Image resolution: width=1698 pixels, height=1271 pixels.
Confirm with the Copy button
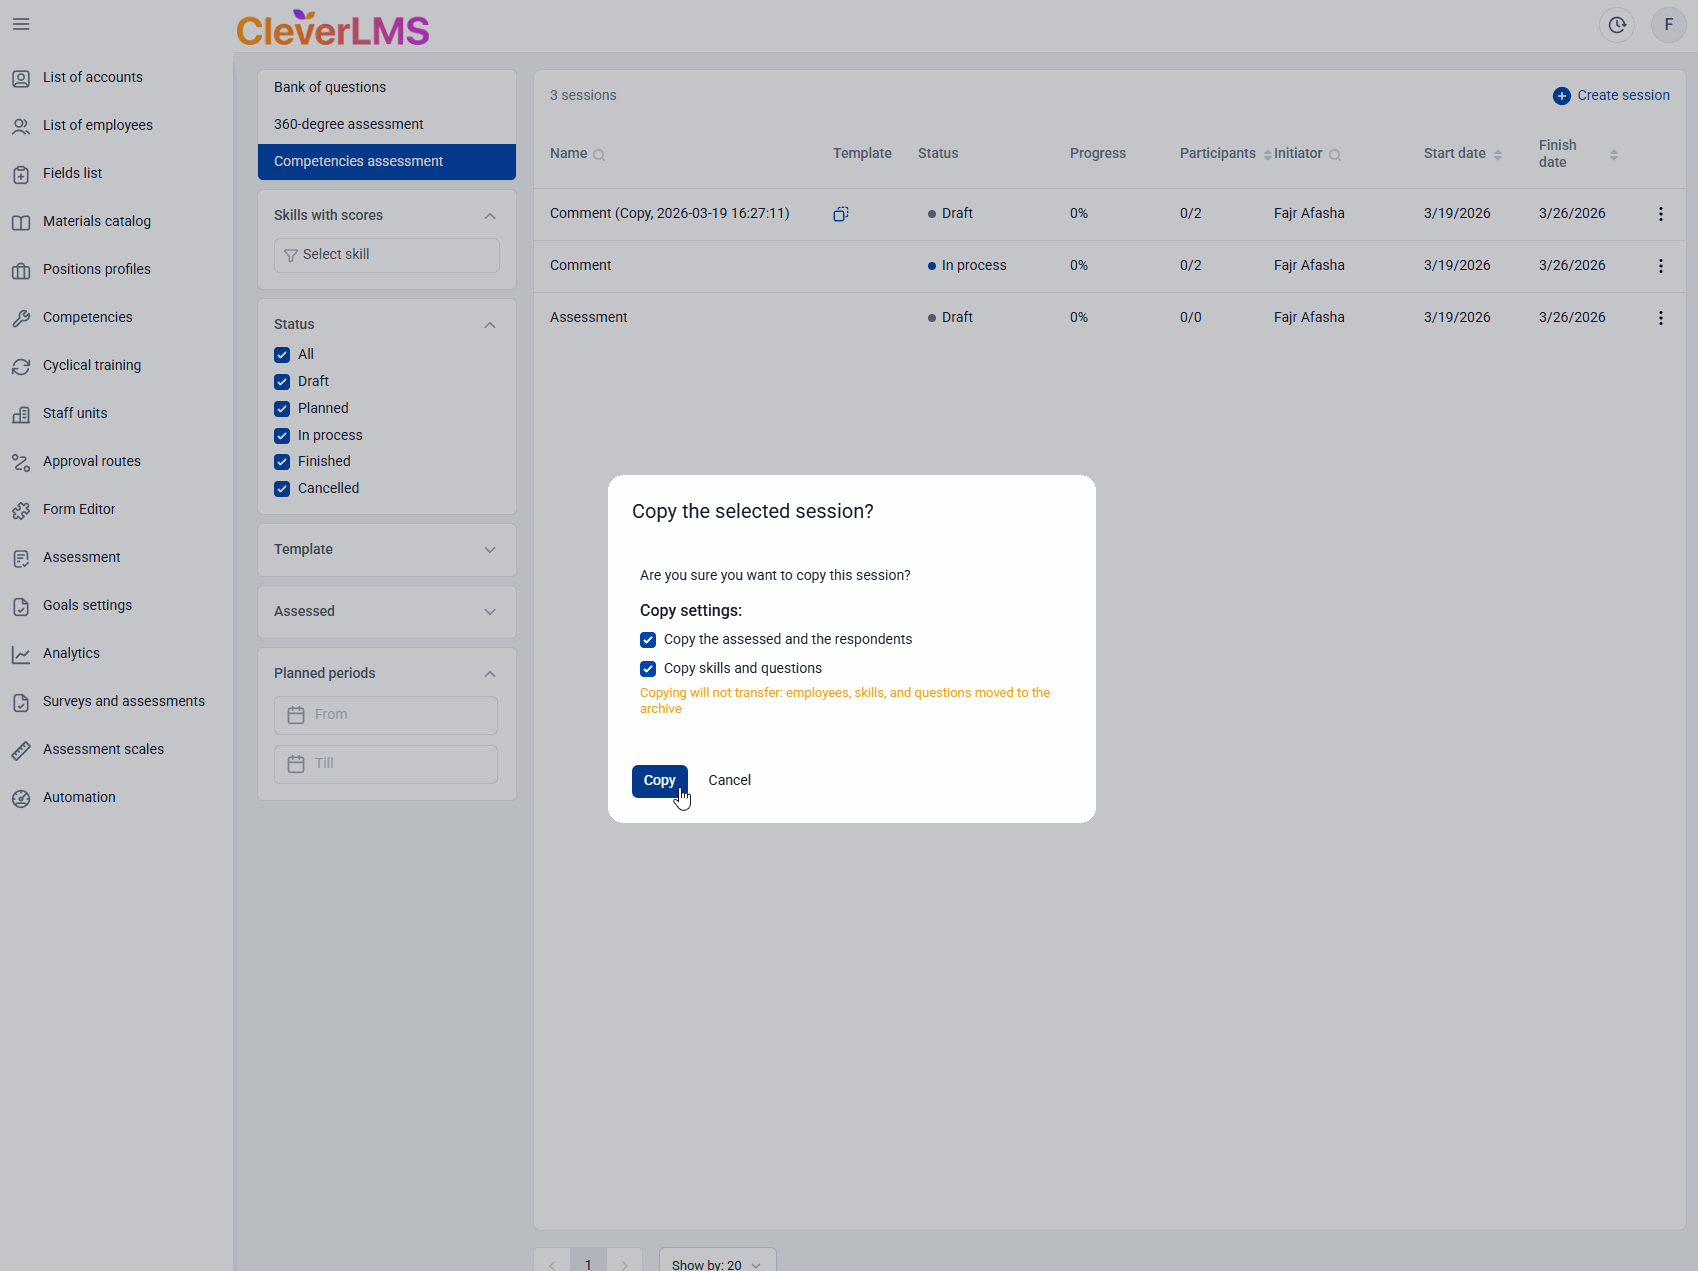click(x=659, y=781)
